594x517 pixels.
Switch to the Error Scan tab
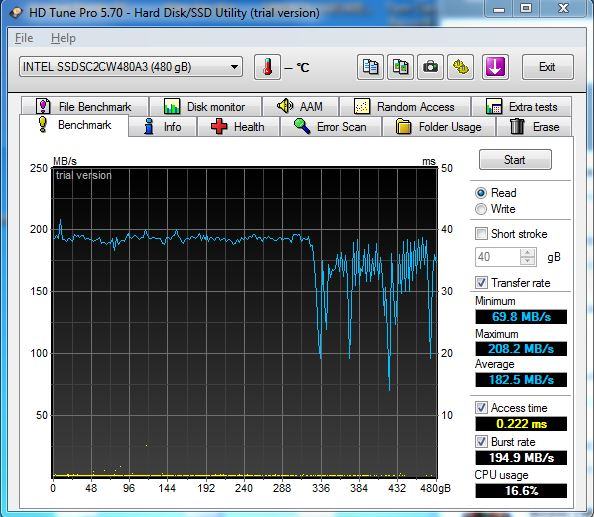coord(330,127)
